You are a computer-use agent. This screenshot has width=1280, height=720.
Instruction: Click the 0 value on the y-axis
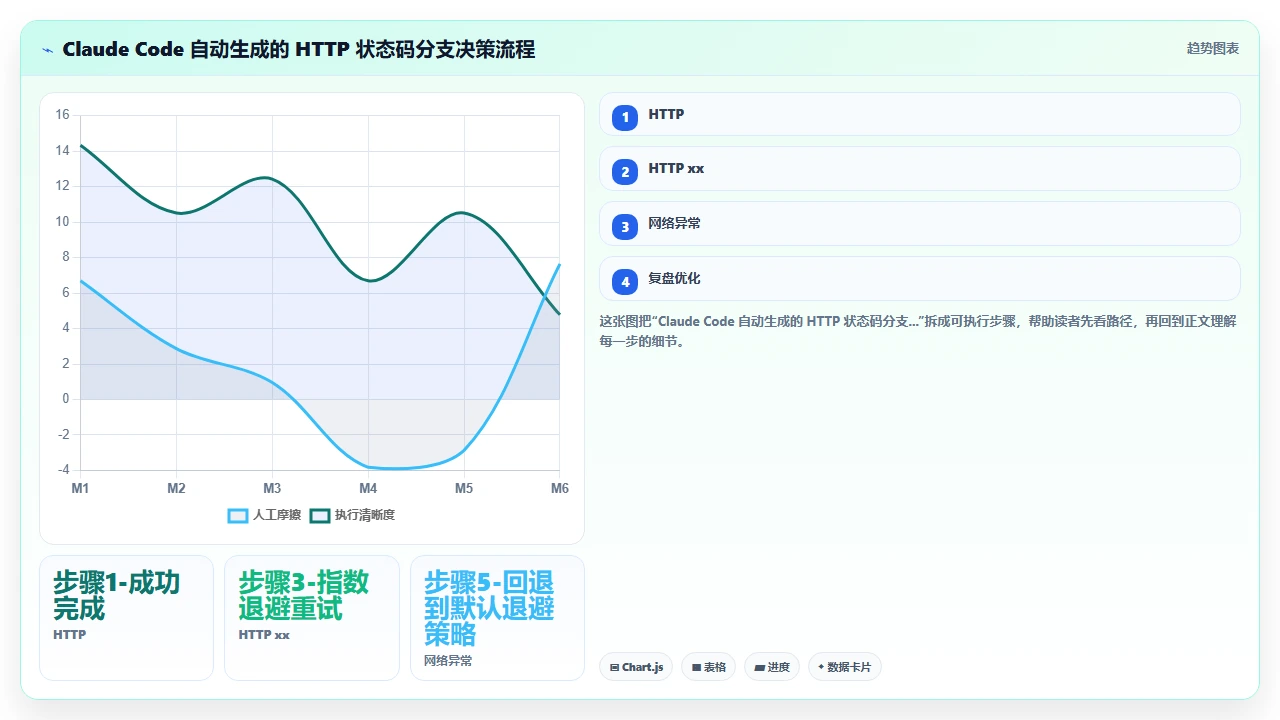click(66, 399)
